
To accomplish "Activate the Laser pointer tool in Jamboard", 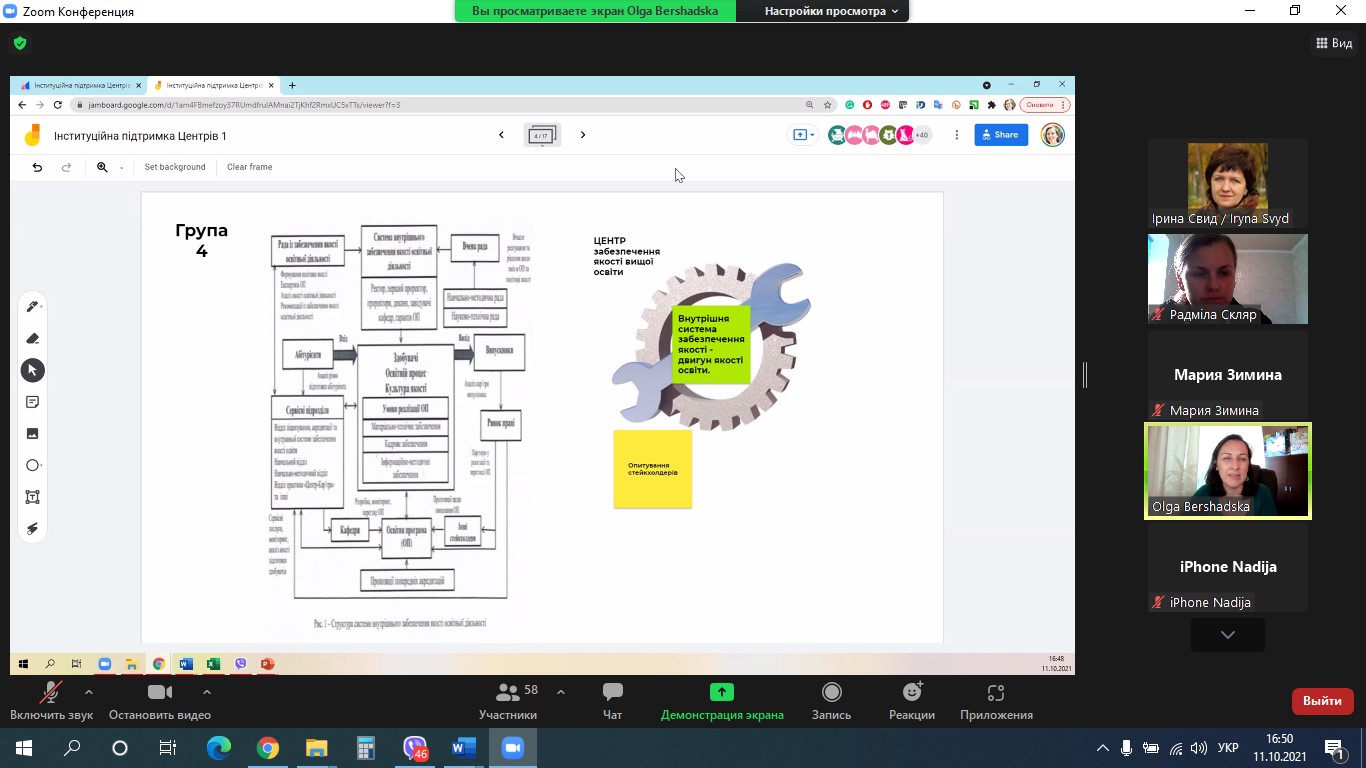I will tap(32, 529).
